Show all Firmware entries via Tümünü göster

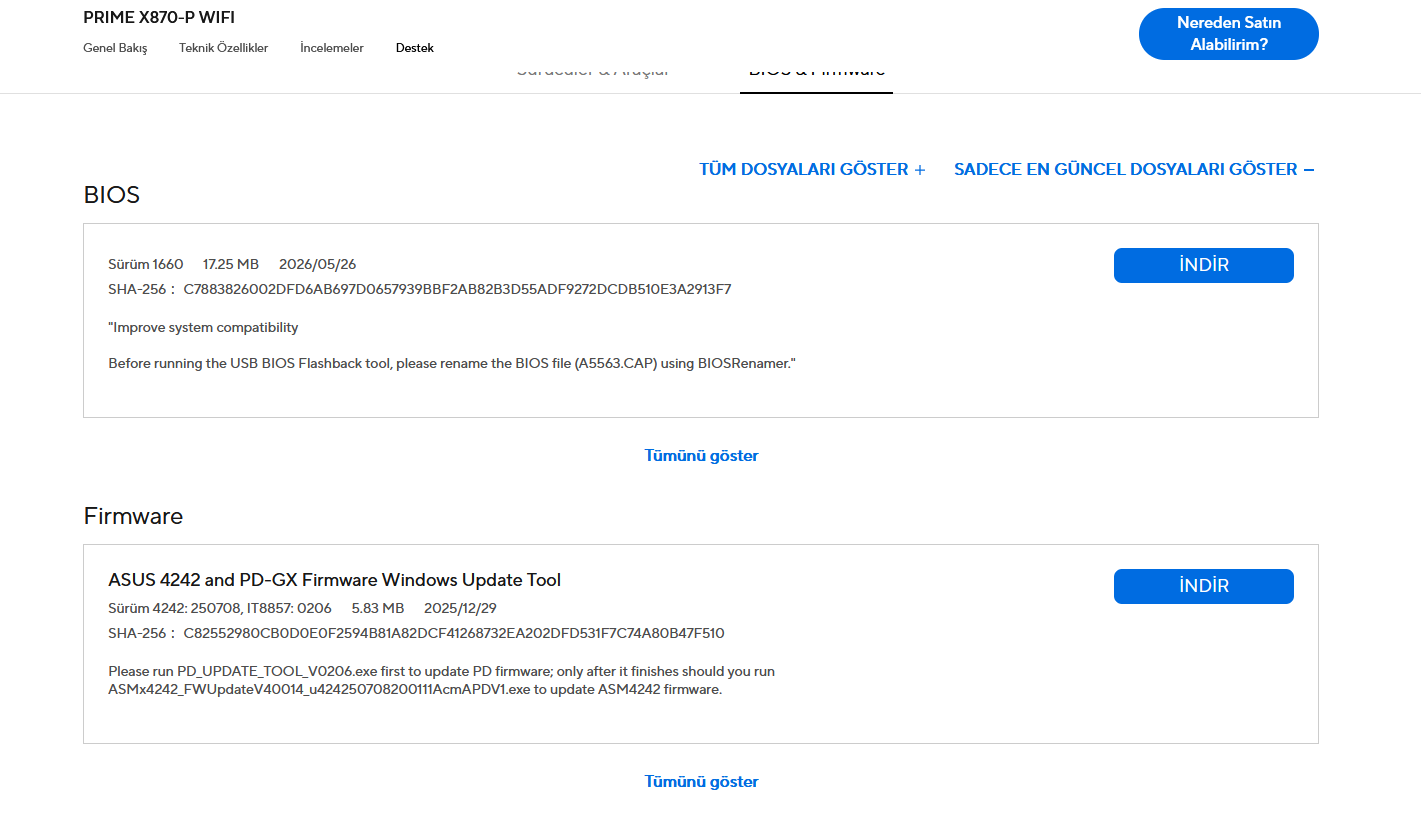(701, 782)
